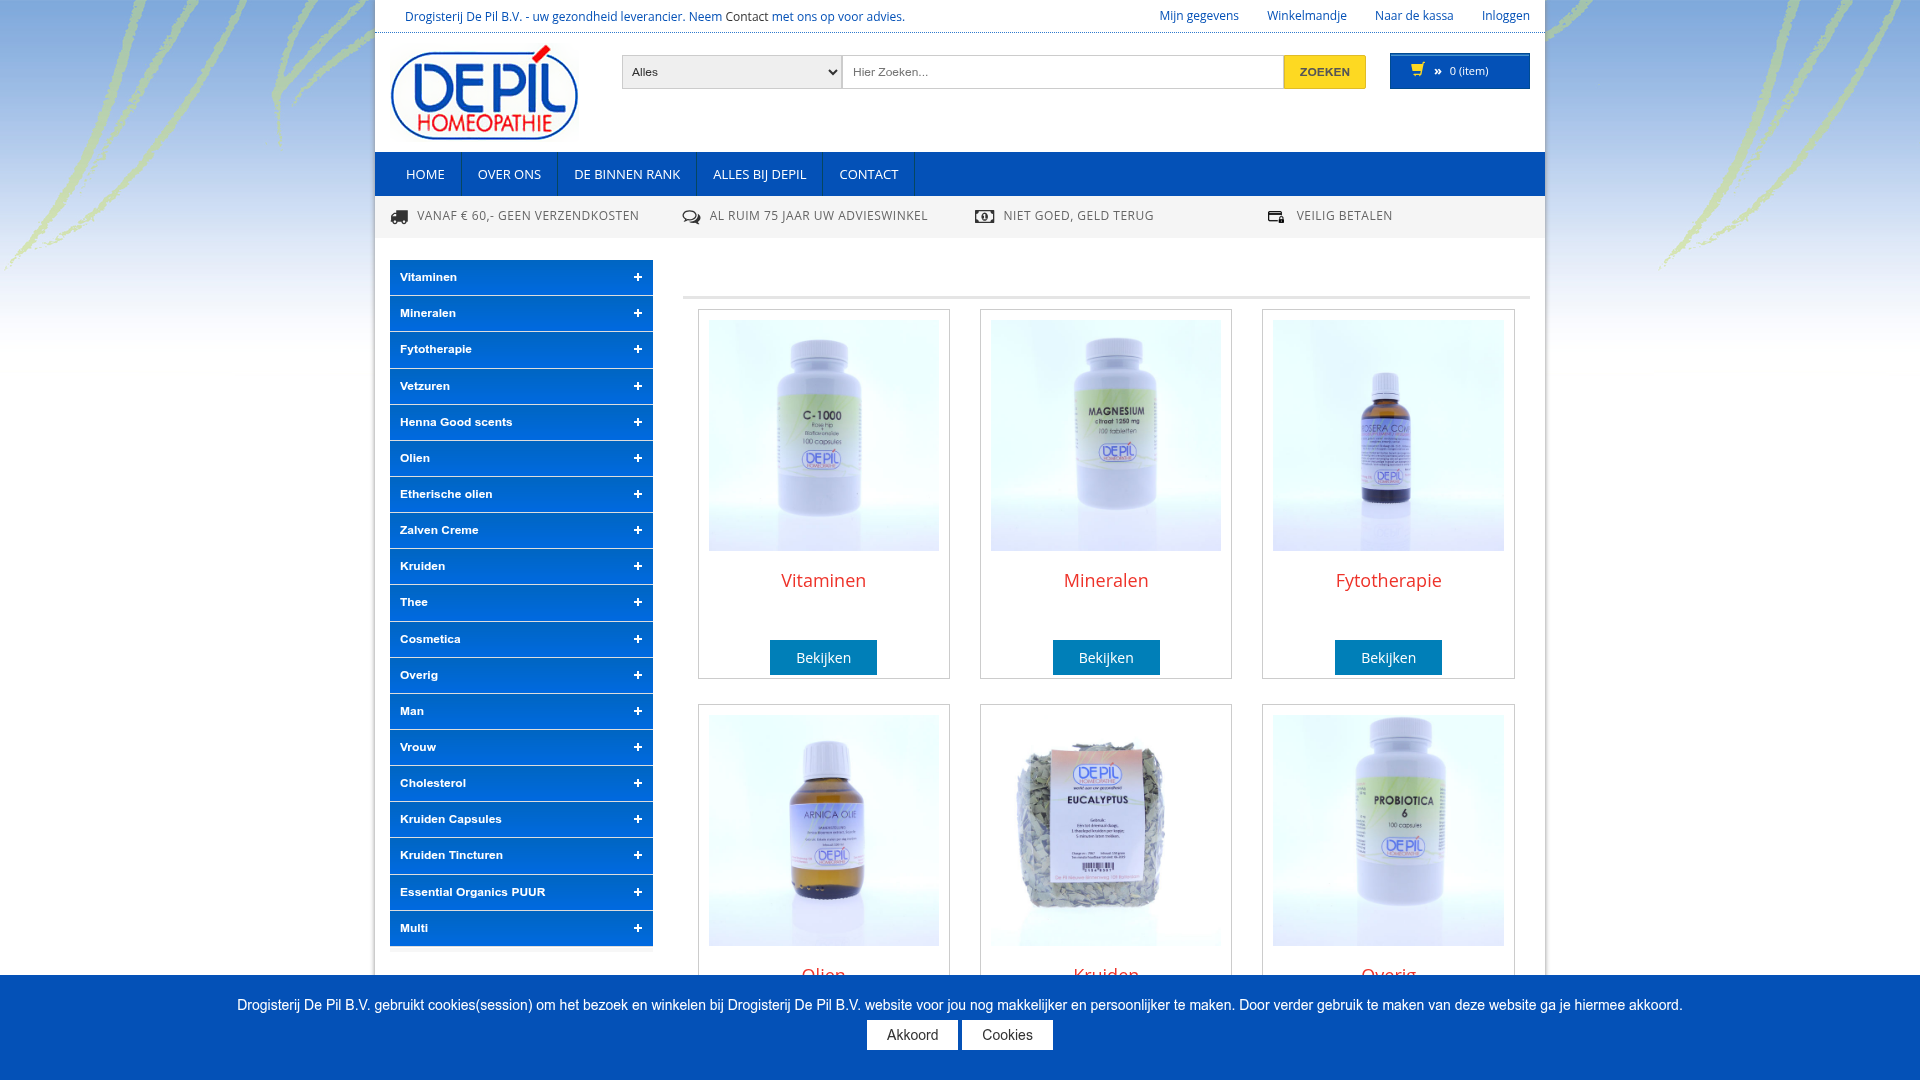This screenshot has height=1080, width=1920.
Task: Click in the Hier Zoeken search field
Action: pyautogui.click(x=1063, y=72)
